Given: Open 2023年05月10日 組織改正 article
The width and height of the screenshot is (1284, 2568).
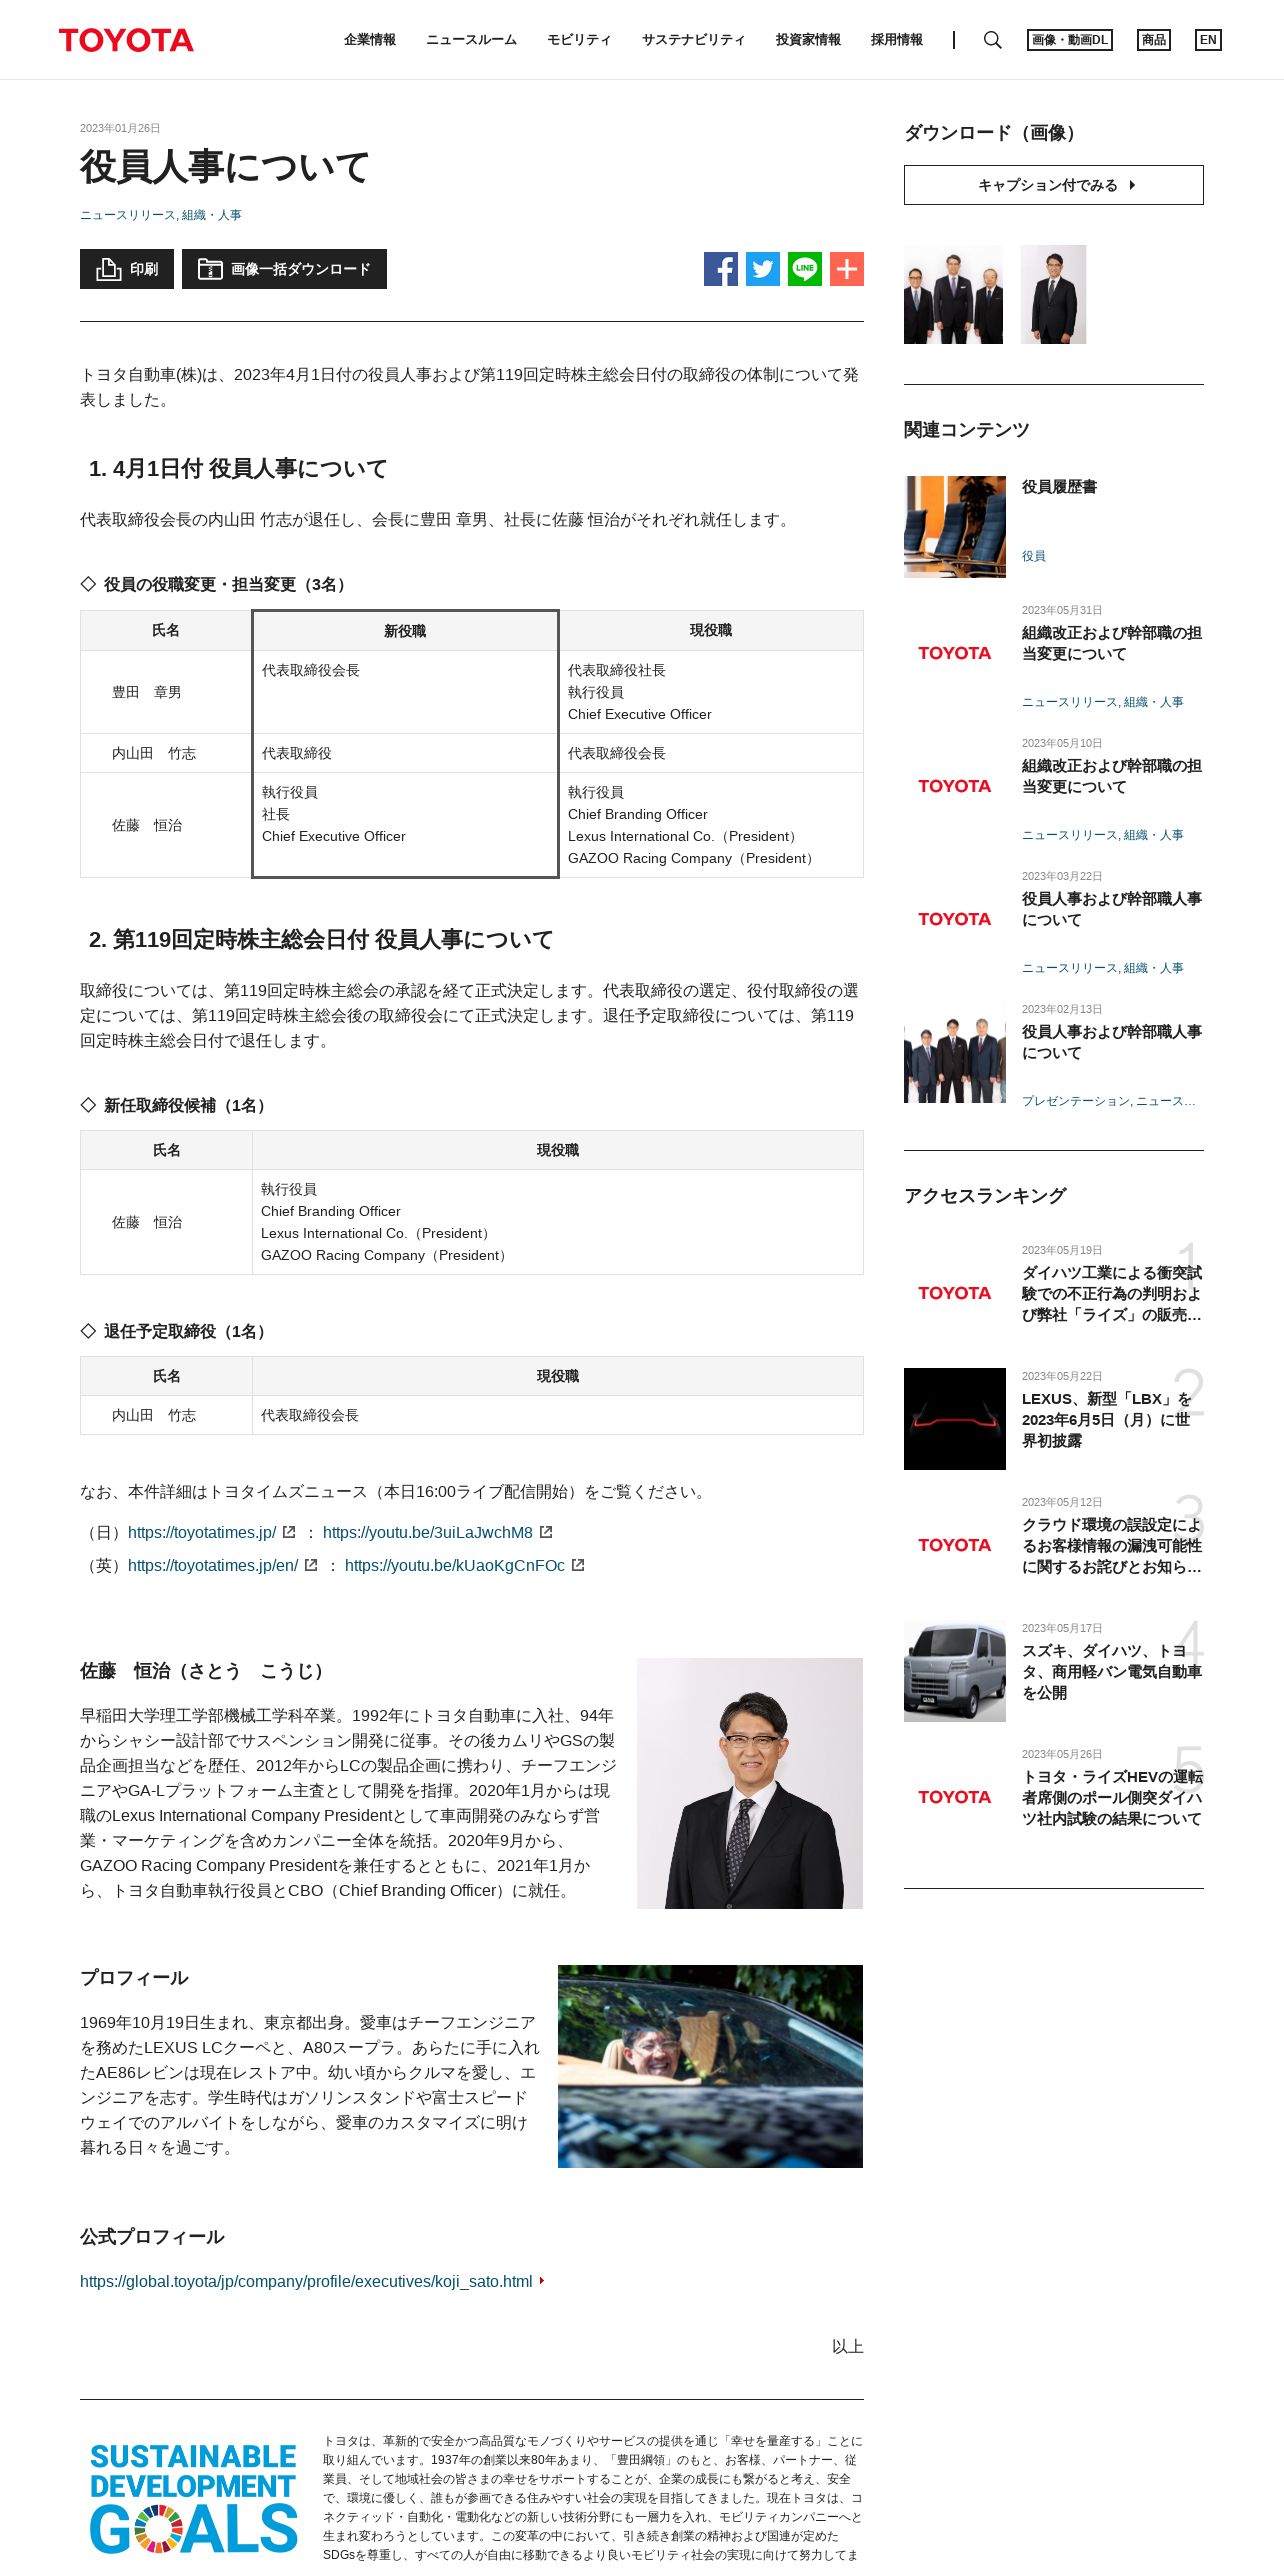Looking at the screenshot, I should coord(1111,776).
